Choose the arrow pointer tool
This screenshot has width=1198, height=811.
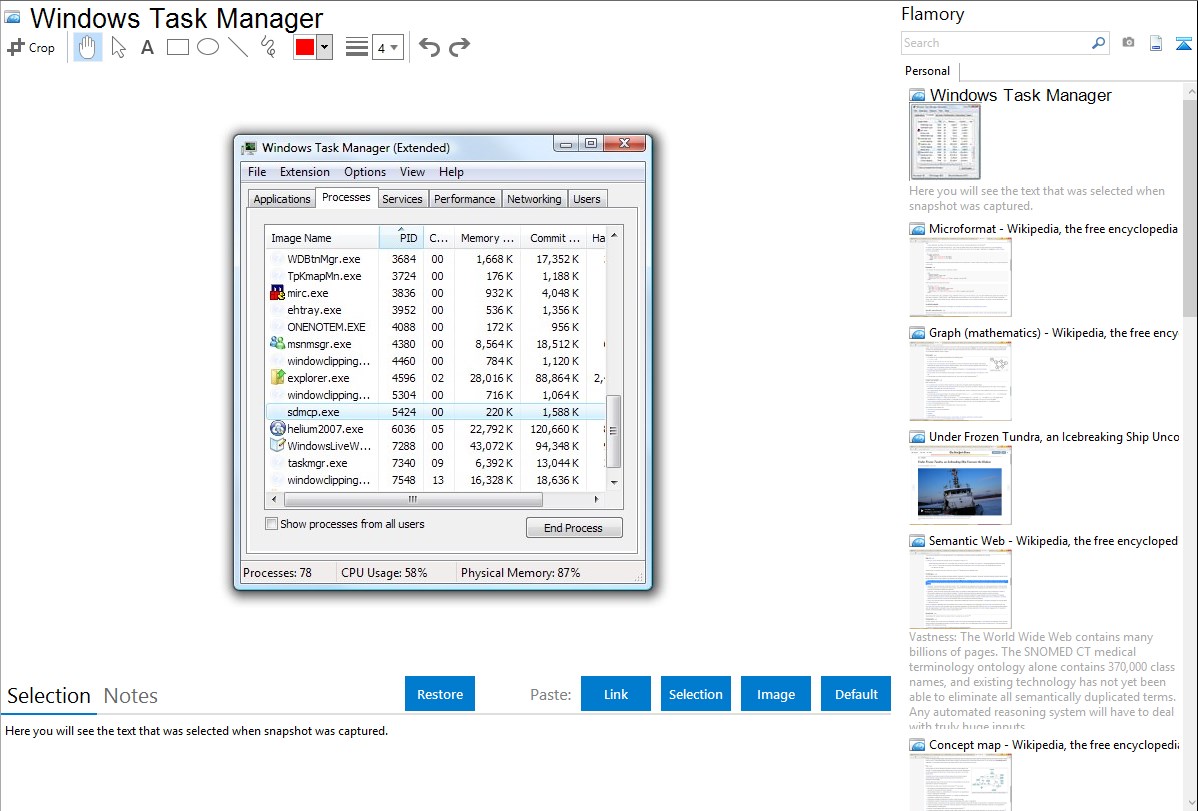click(118, 47)
